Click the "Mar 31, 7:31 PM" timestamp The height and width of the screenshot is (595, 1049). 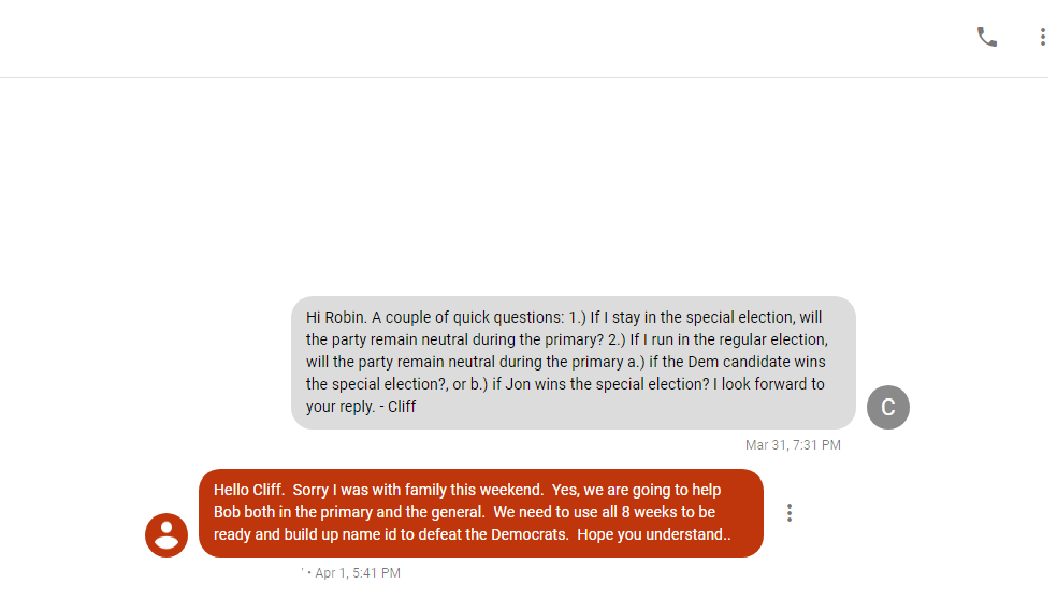(793, 445)
